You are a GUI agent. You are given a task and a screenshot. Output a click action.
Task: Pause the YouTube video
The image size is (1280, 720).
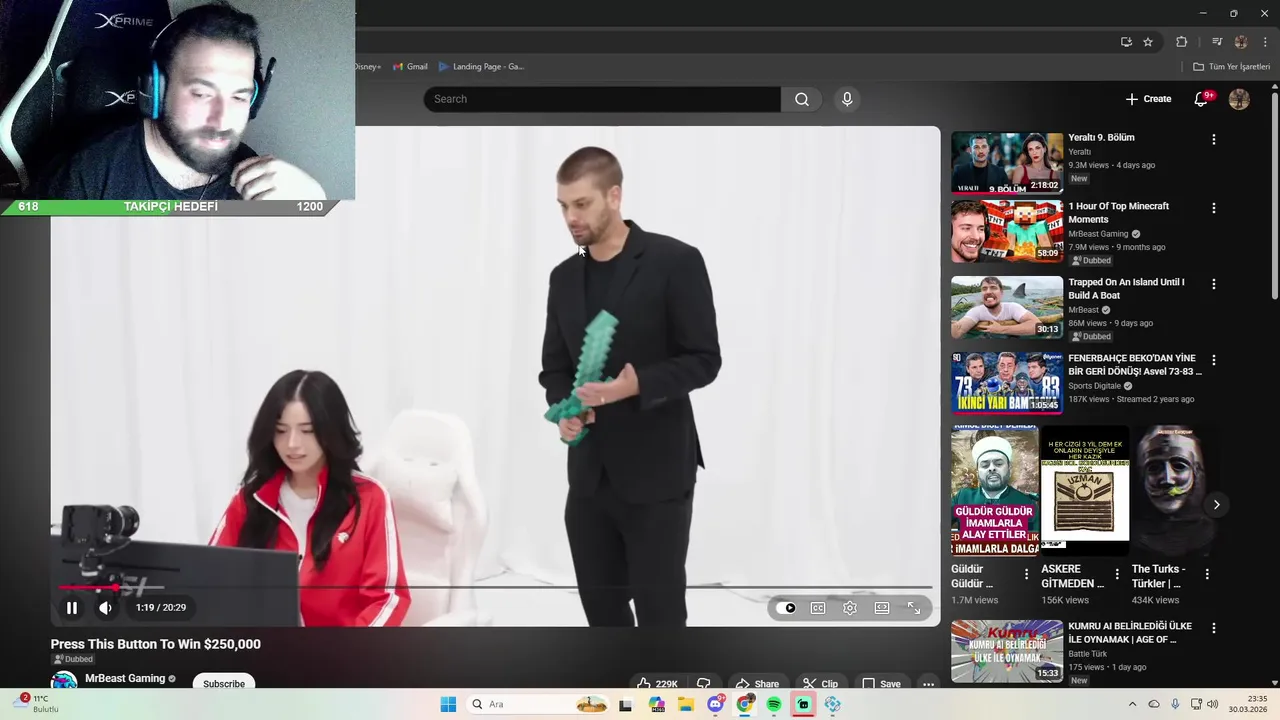coord(72,608)
